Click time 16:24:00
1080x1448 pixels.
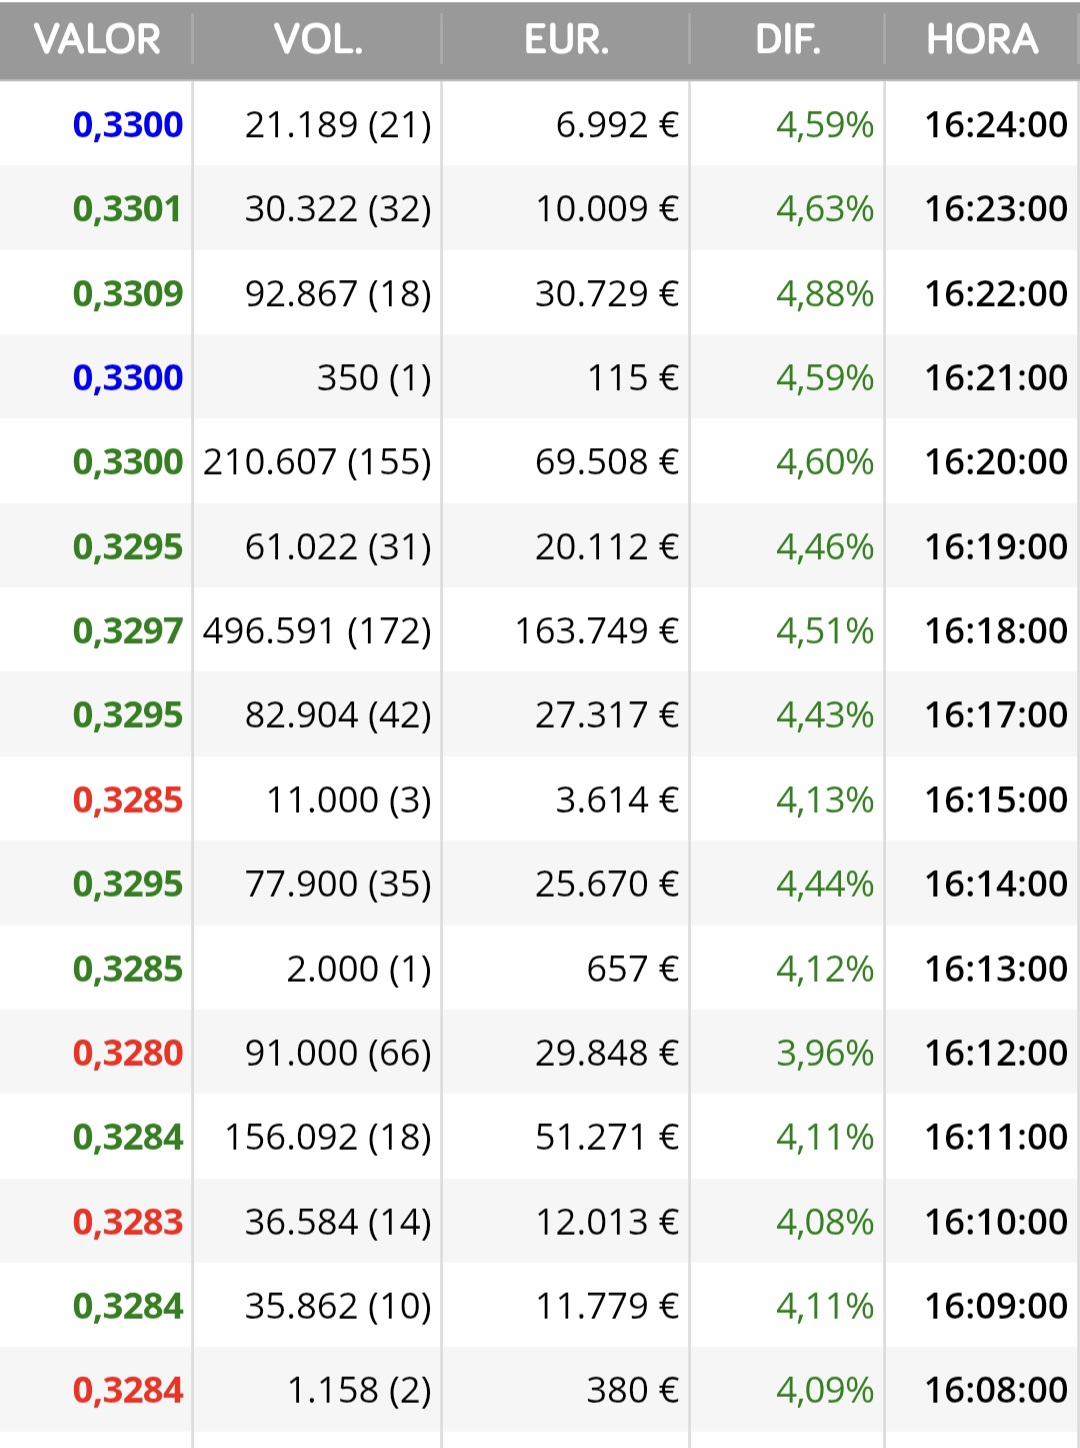coord(996,125)
